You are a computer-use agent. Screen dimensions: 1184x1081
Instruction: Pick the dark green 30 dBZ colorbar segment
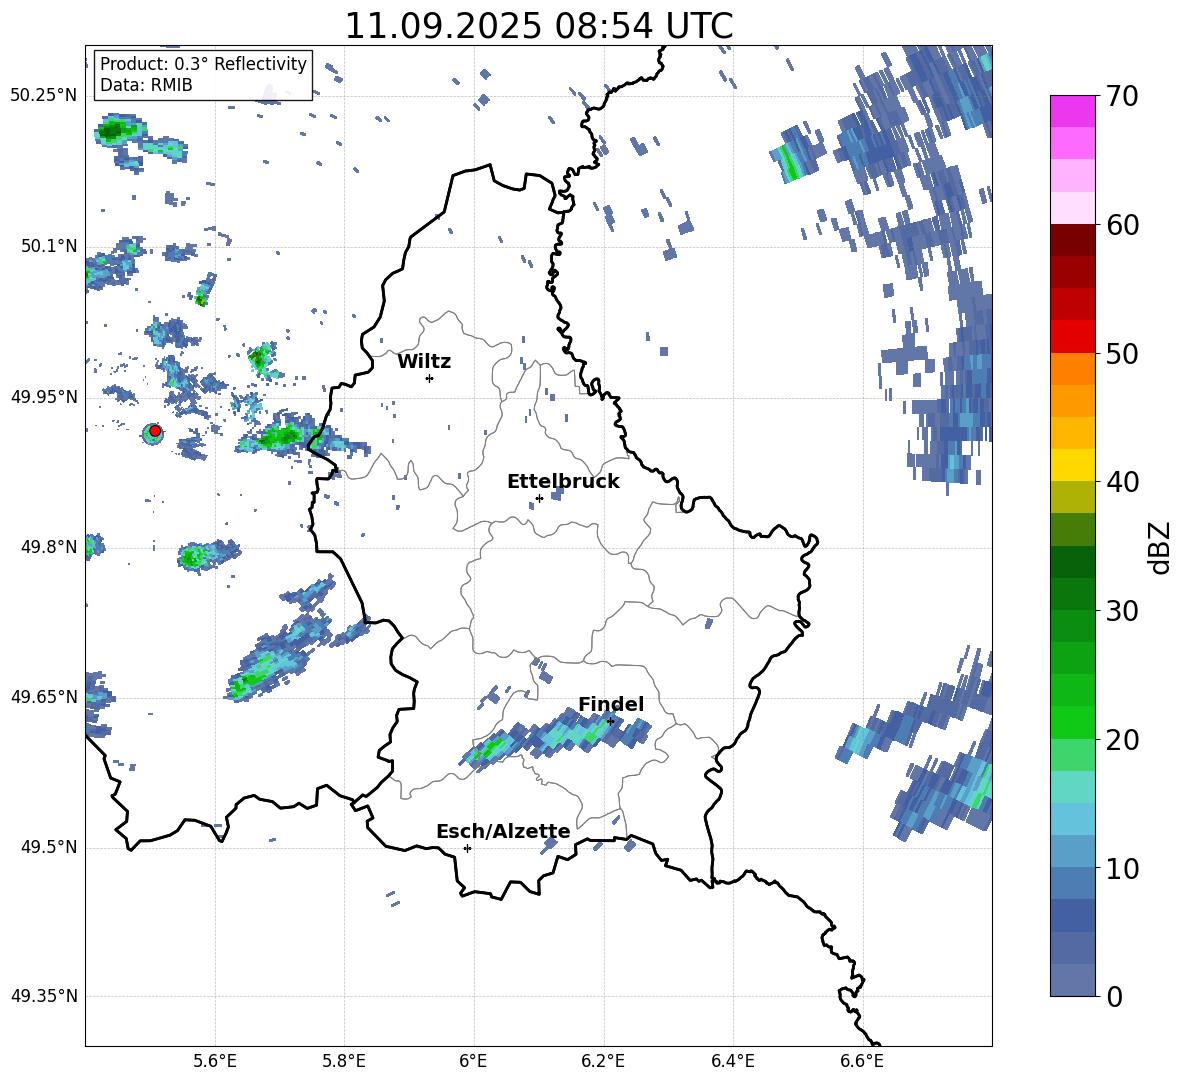coord(1072,593)
